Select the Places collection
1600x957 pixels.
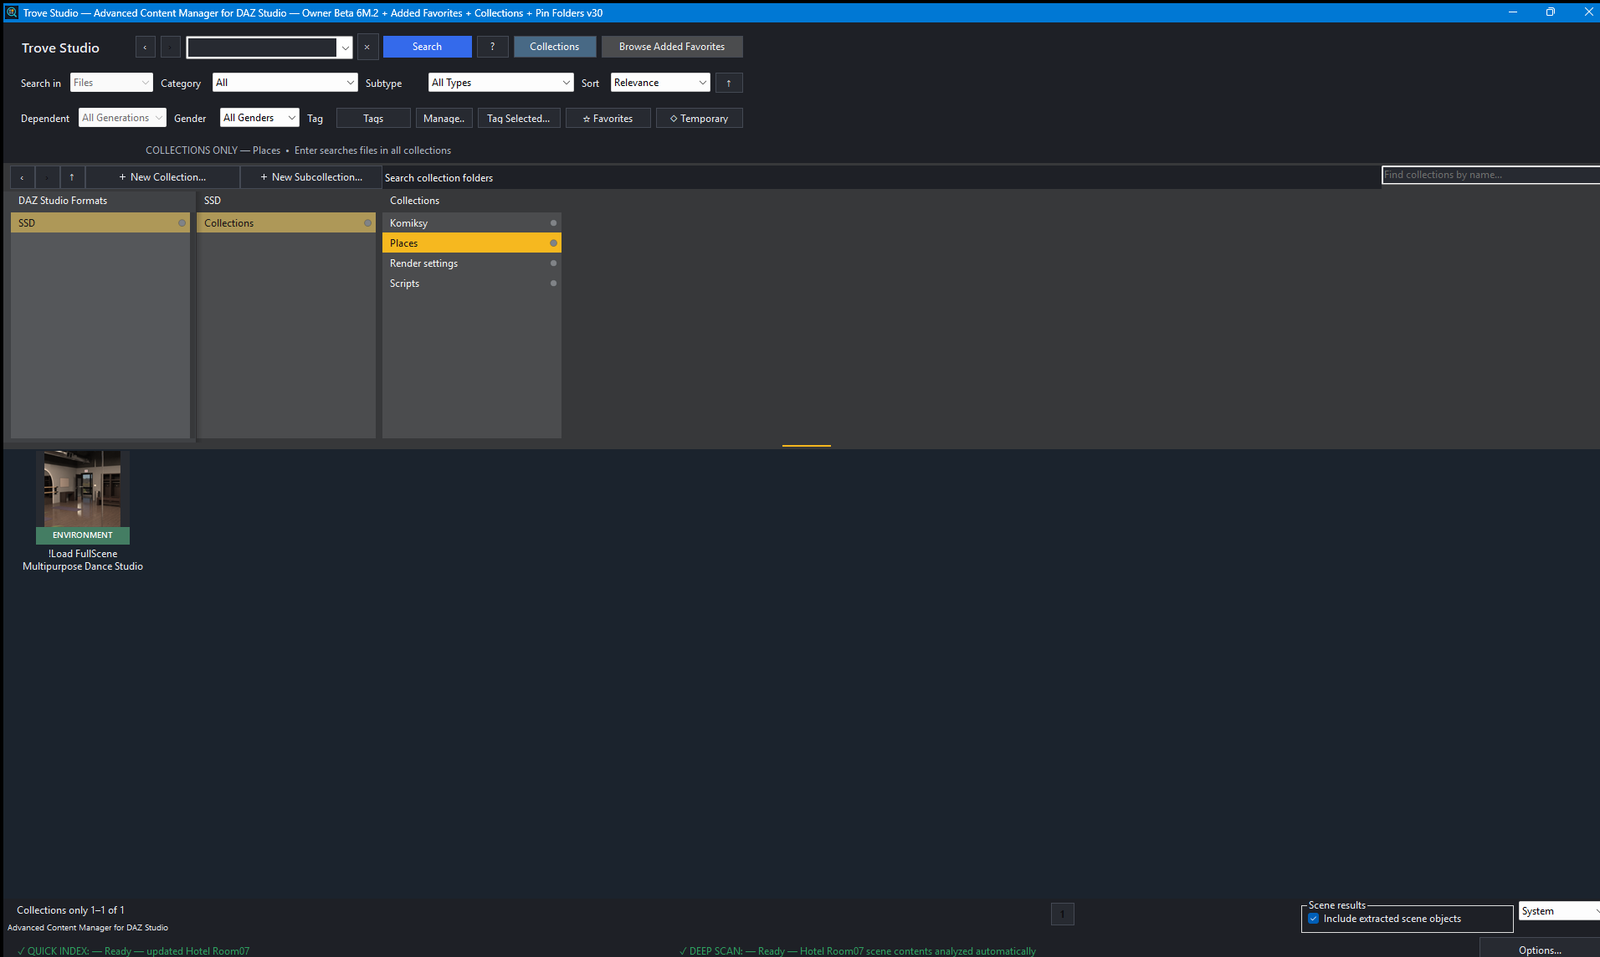tap(471, 243)
